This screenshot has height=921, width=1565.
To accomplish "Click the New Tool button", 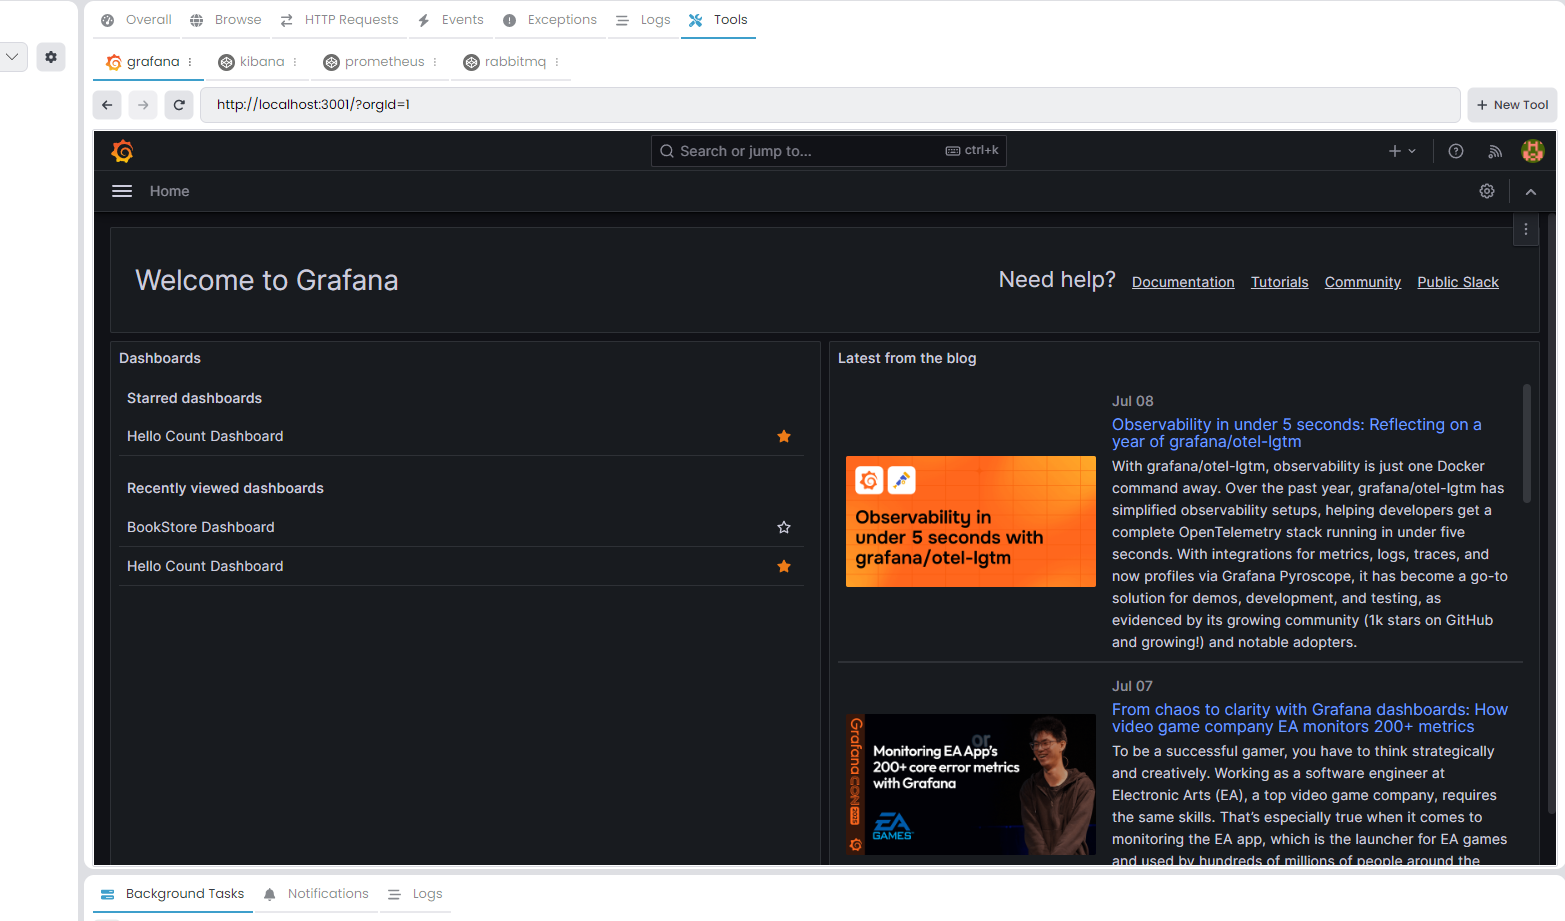I will click(1512, 105).
